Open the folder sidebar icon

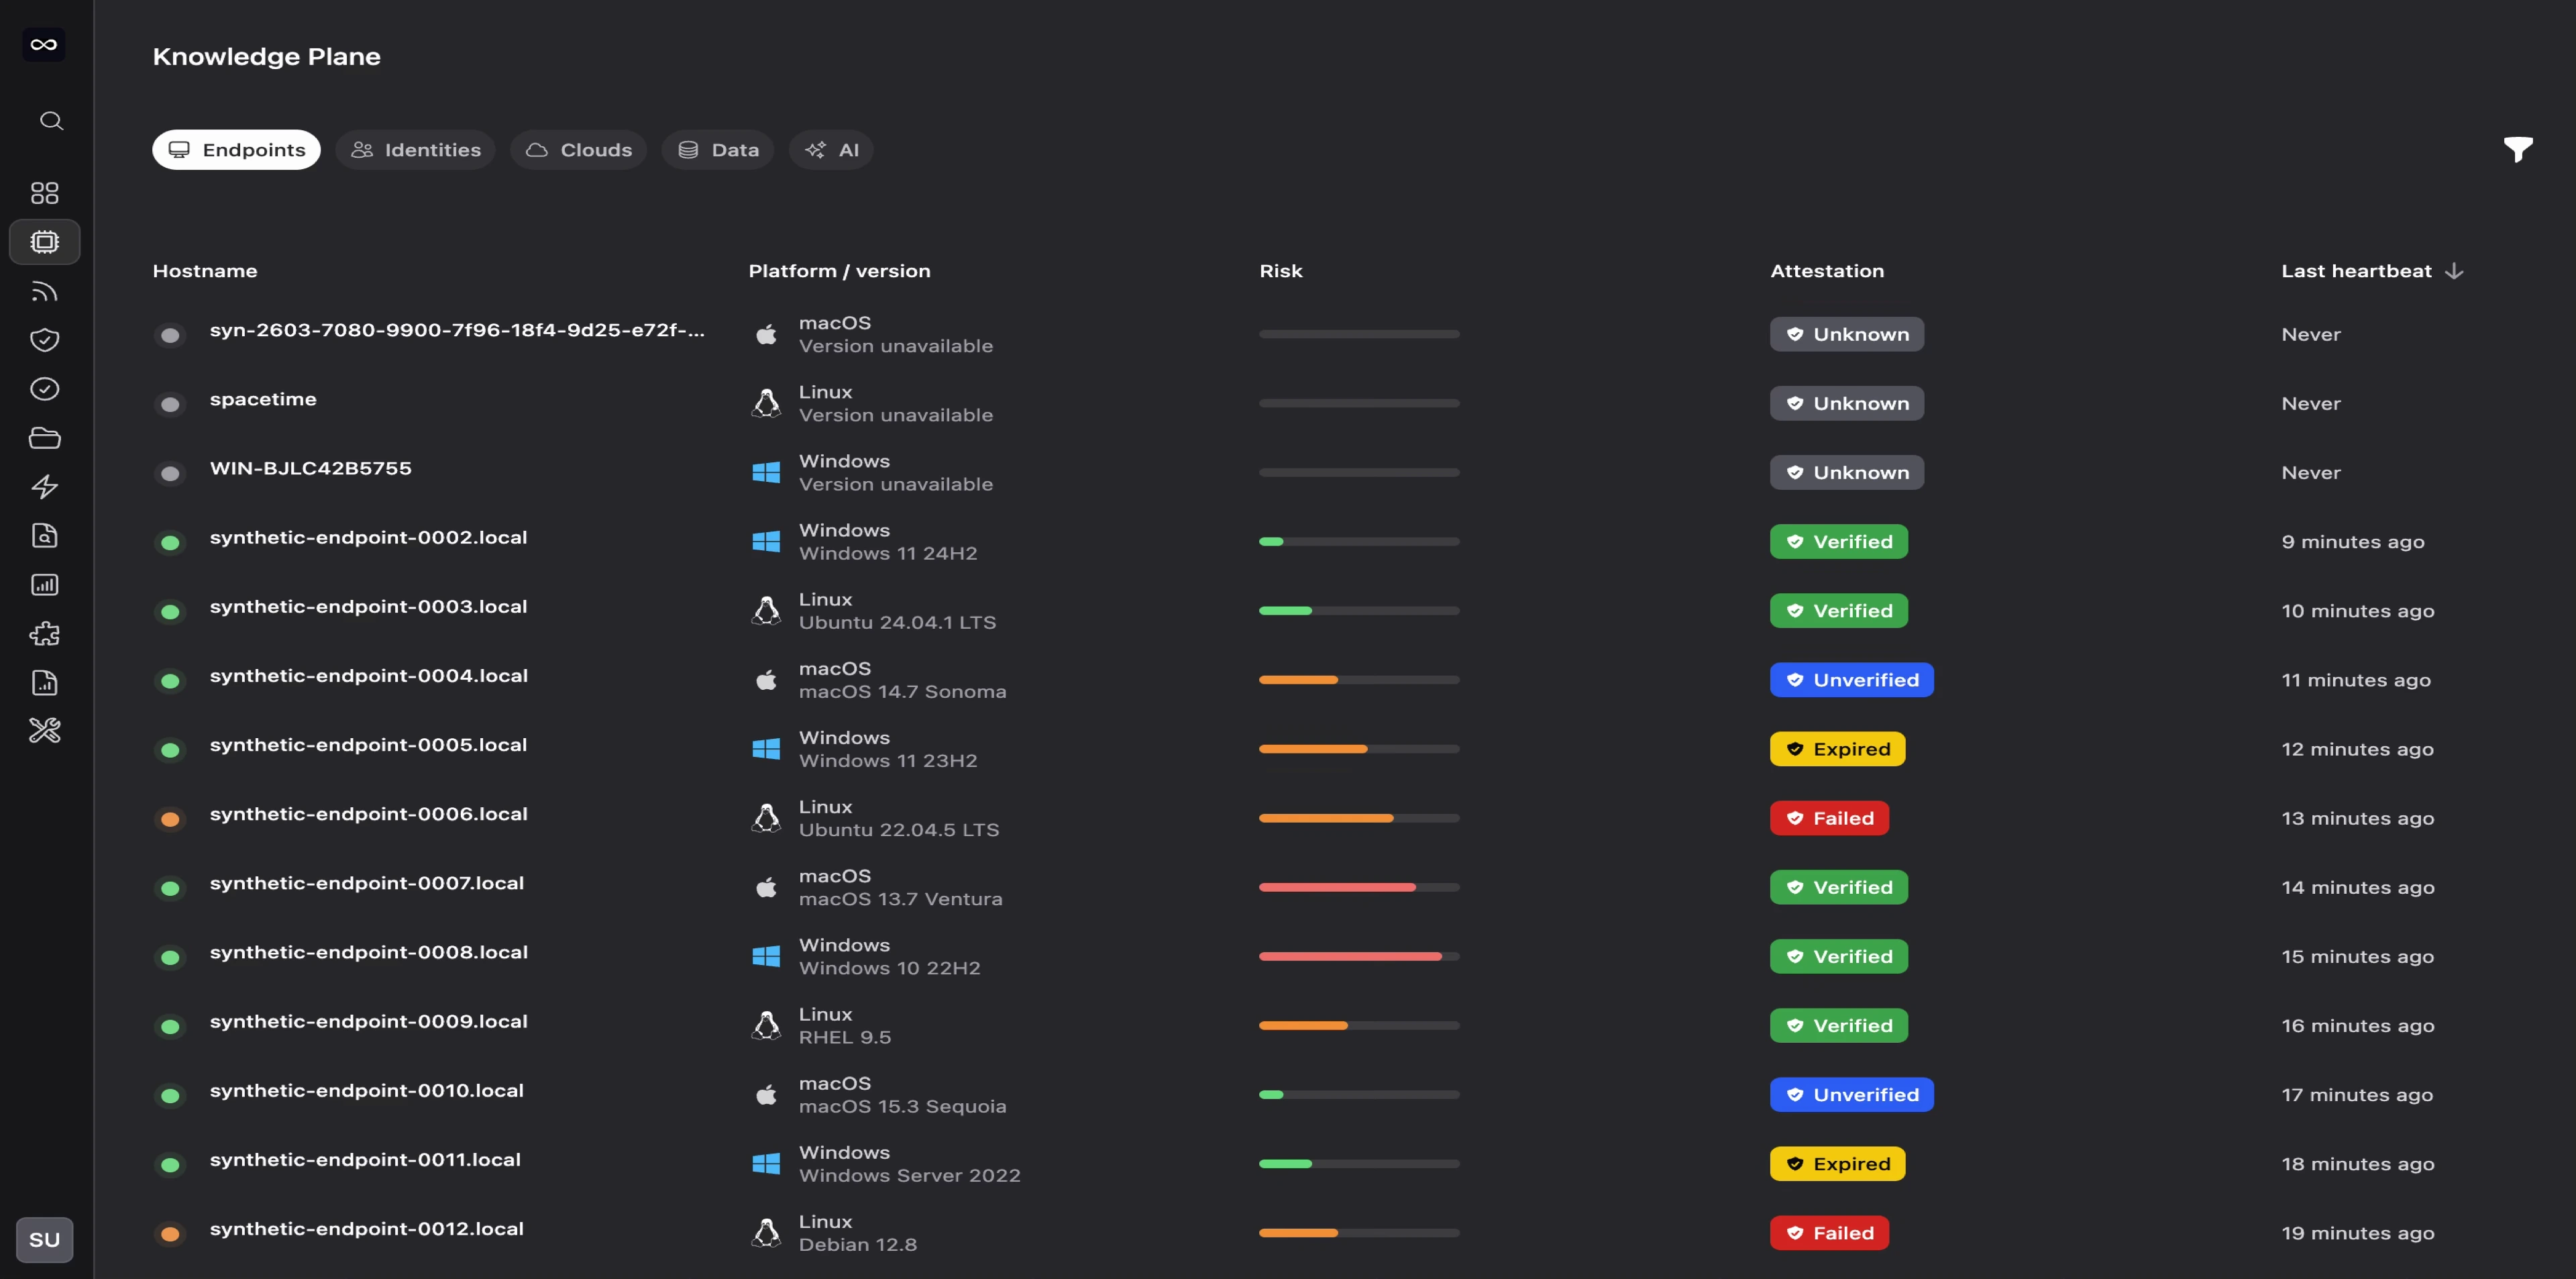[x=44, y=438]
